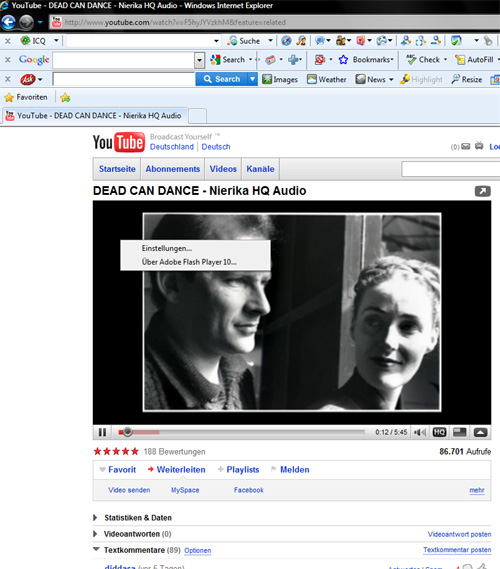Click the Ask logo icon

pos(28,79)
